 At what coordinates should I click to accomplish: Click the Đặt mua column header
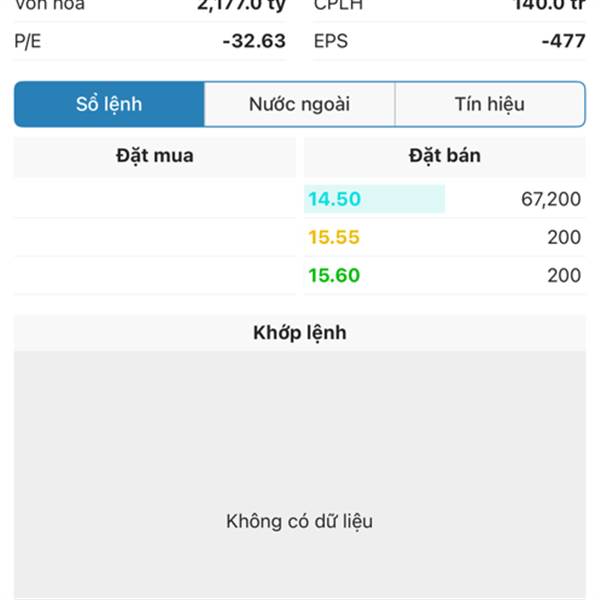click(x=155, y=157)
